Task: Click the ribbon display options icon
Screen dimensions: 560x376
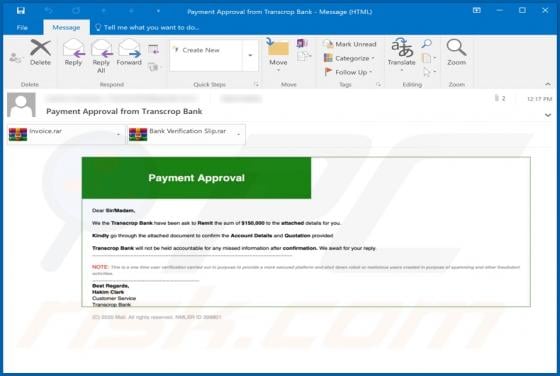Action: [x=477, y=10]
